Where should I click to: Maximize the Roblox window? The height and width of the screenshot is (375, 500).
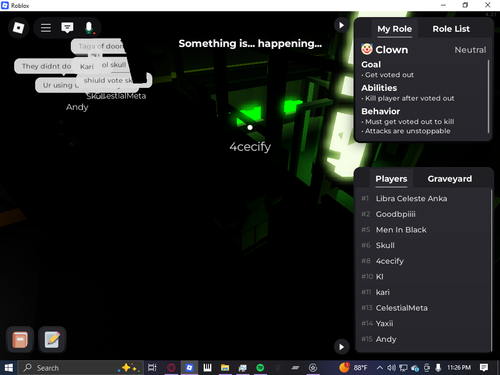[465, 5]
